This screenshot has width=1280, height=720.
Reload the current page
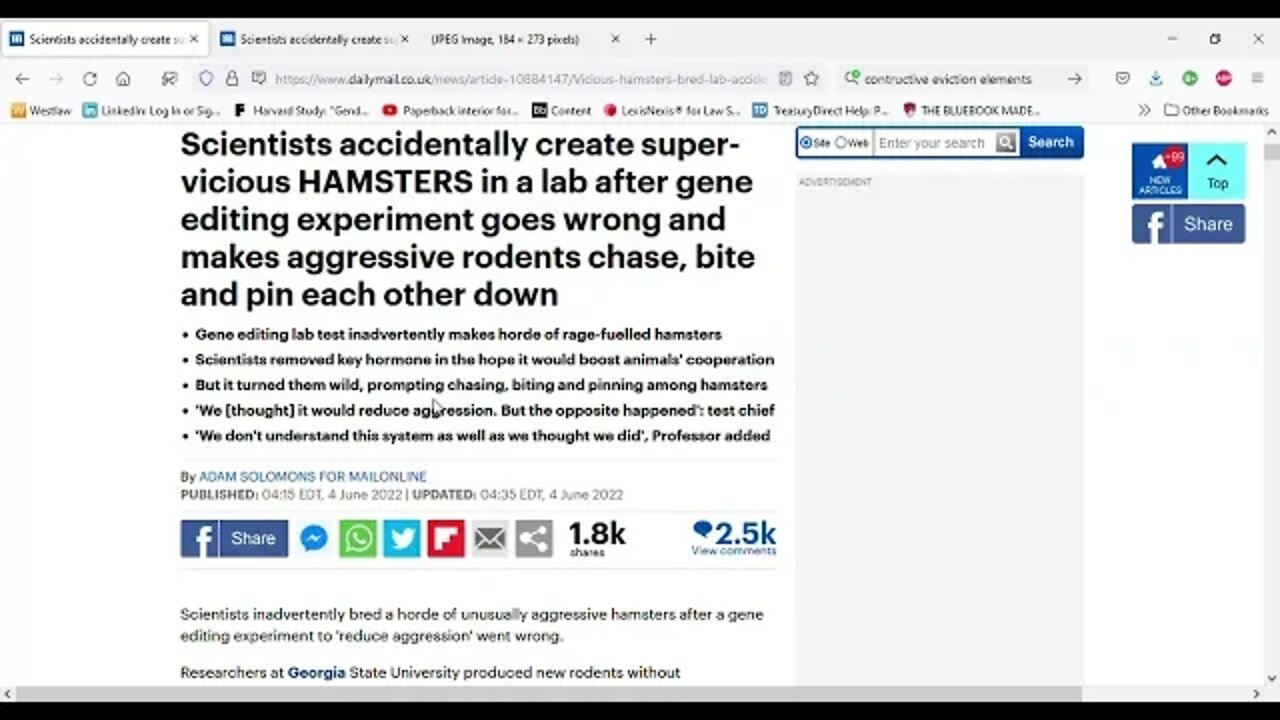click(x=89, y=79)
